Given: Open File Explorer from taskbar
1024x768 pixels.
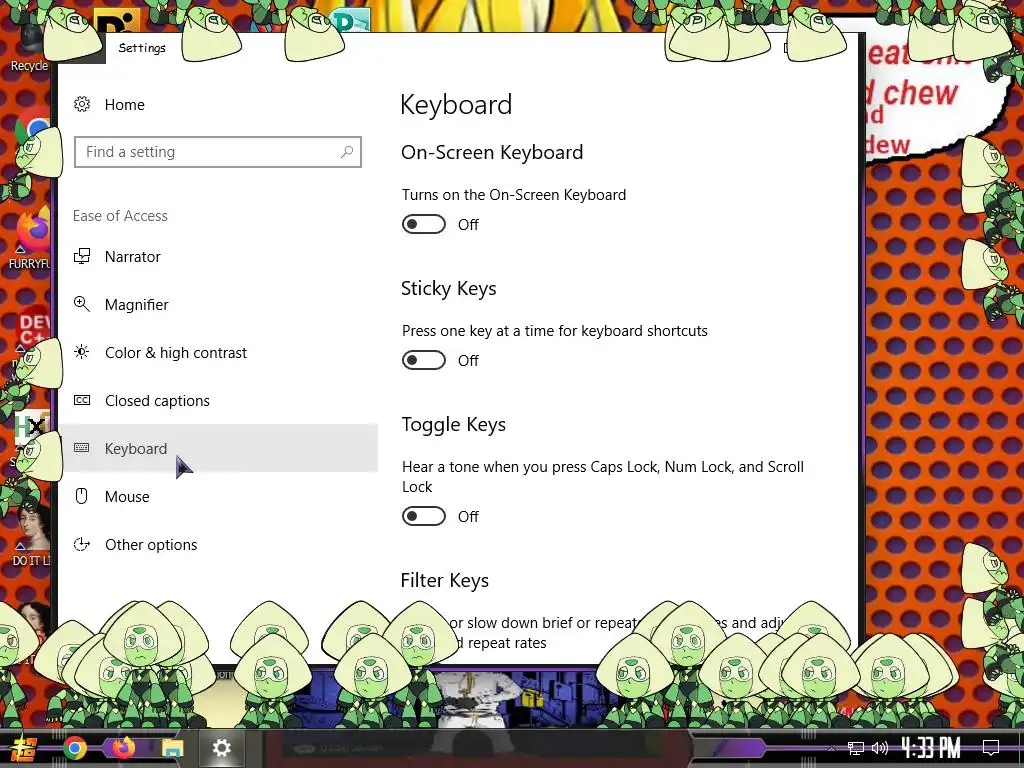Looking at the screenshot, I should (172, 748).
